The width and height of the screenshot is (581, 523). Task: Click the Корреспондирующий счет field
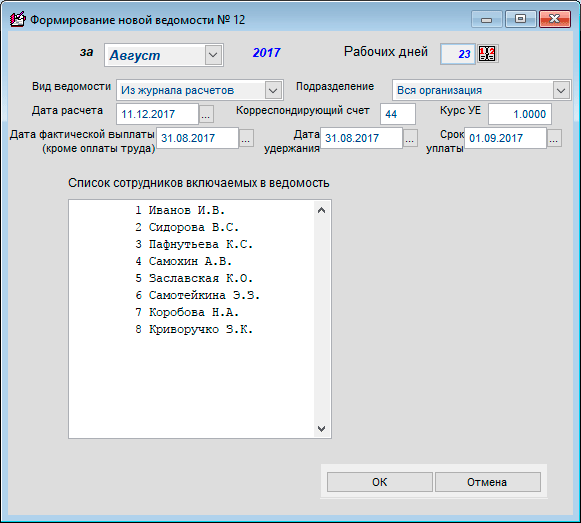pyautogui.click(x=398, y=114)
